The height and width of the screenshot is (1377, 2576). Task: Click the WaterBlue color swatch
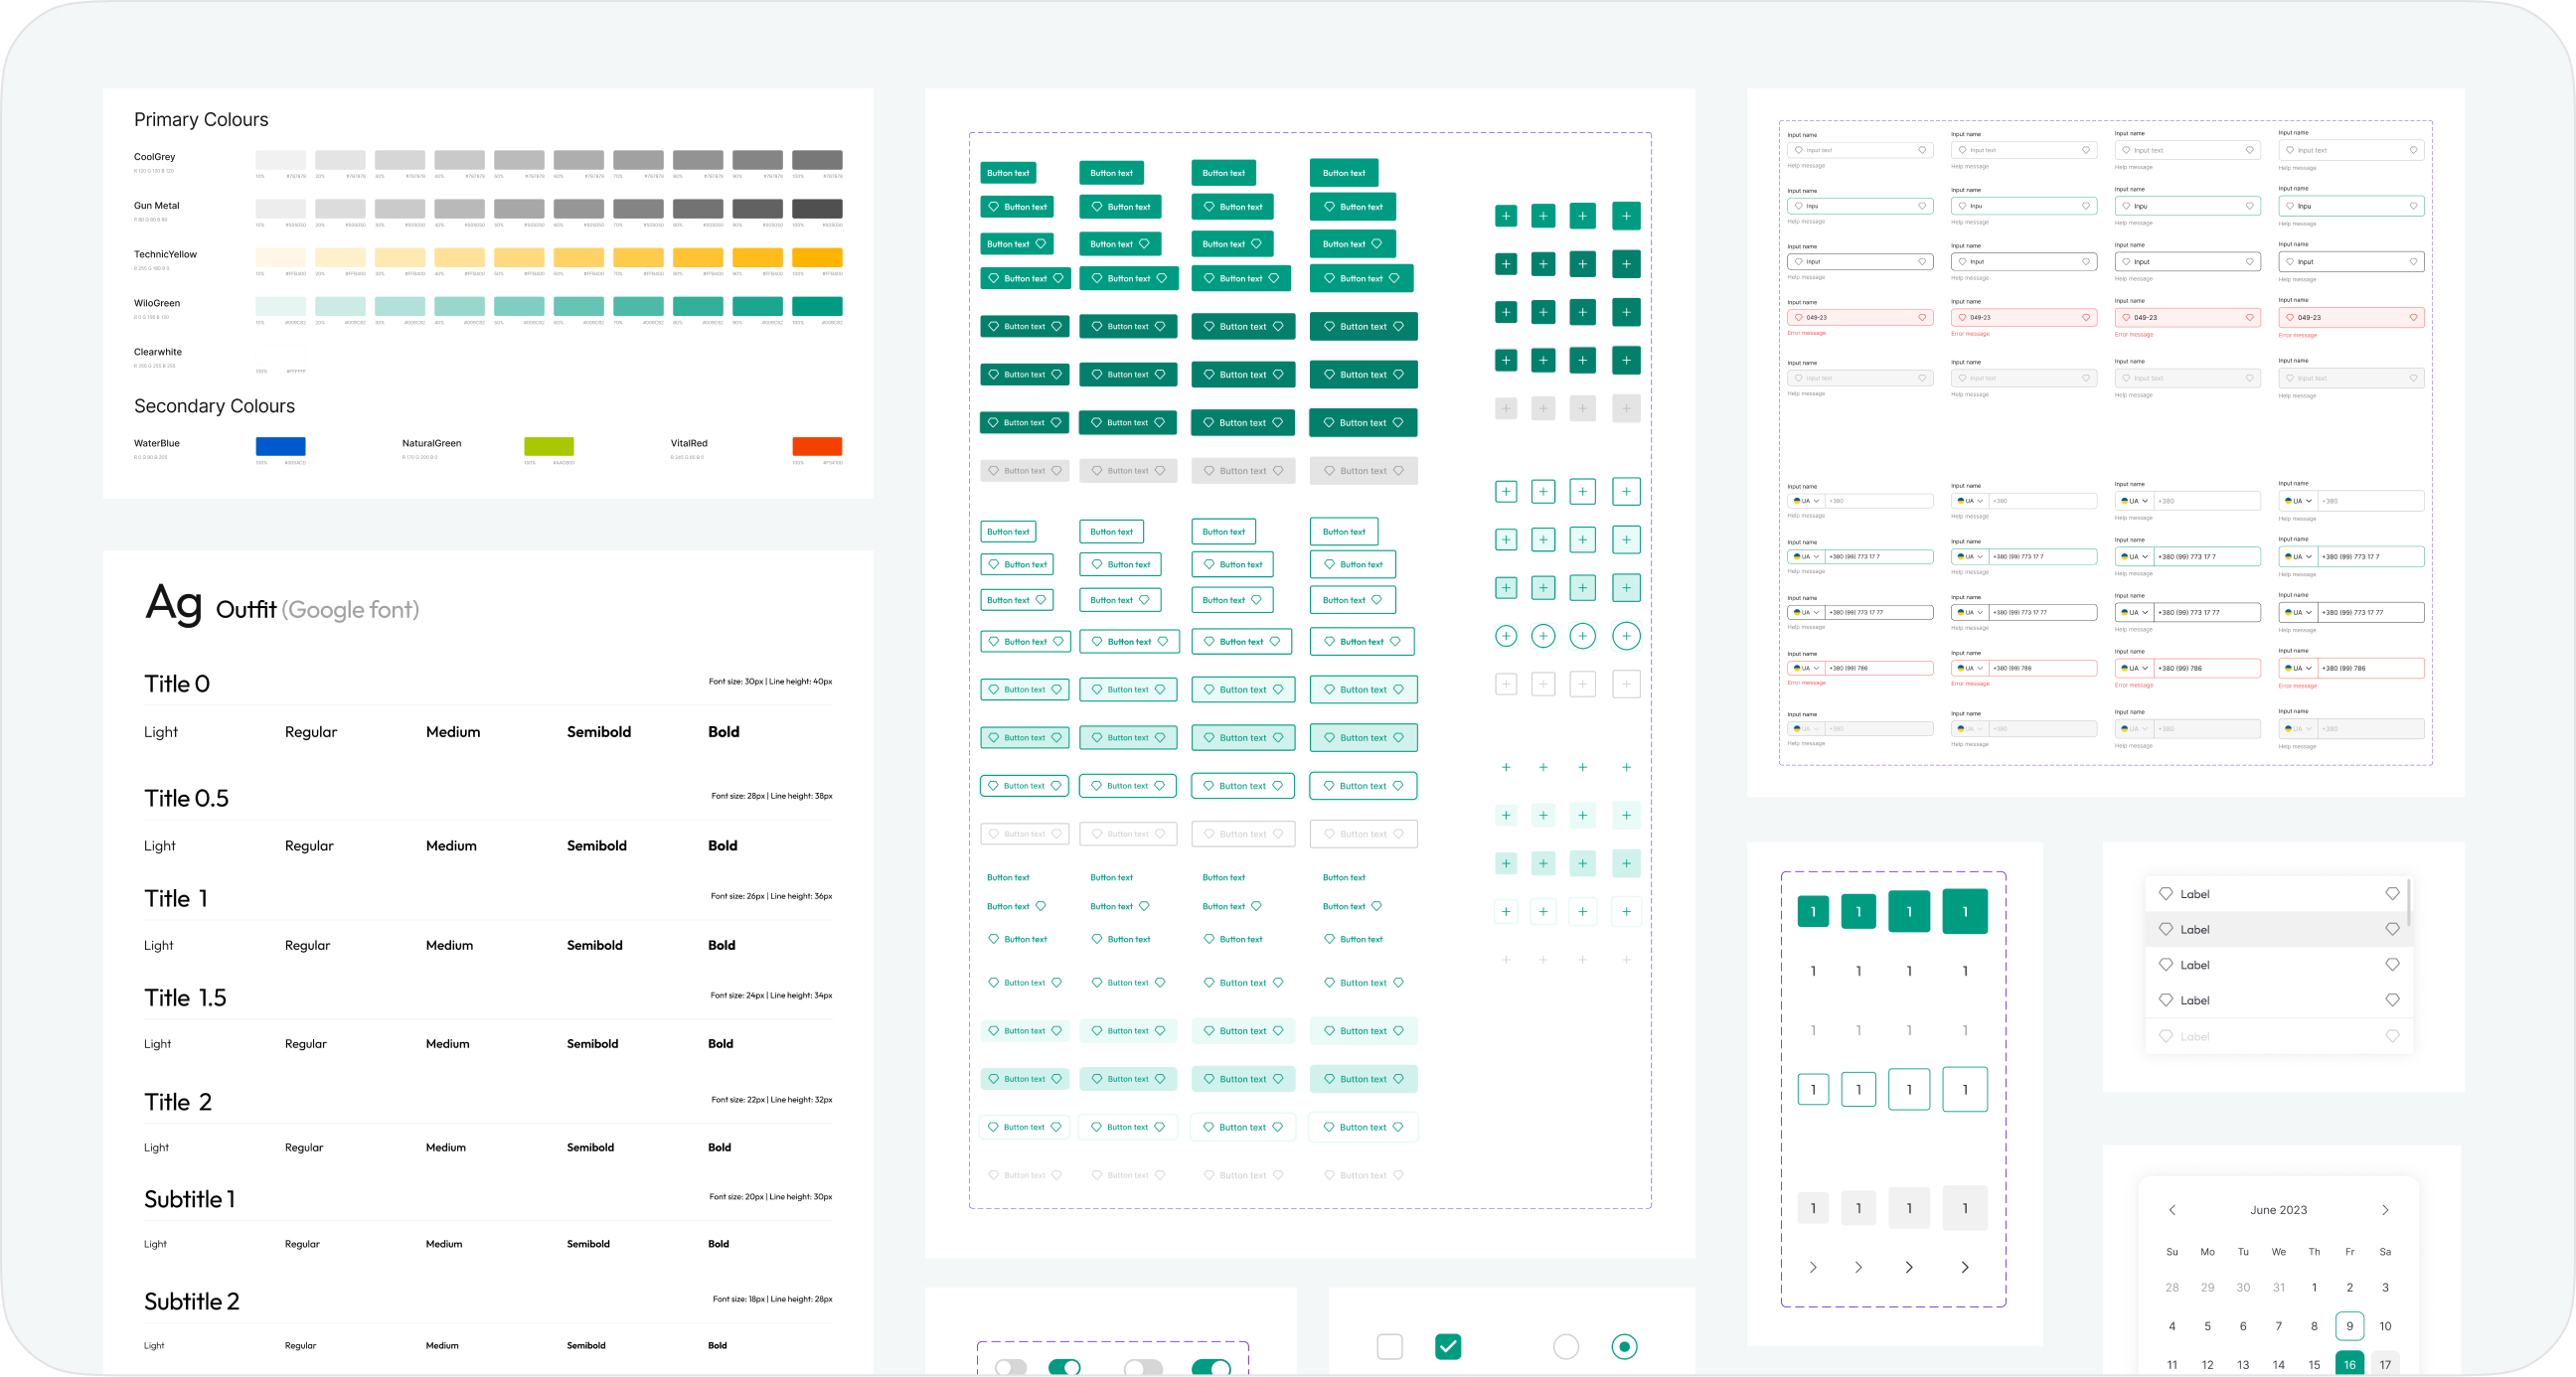click(280, 446)
